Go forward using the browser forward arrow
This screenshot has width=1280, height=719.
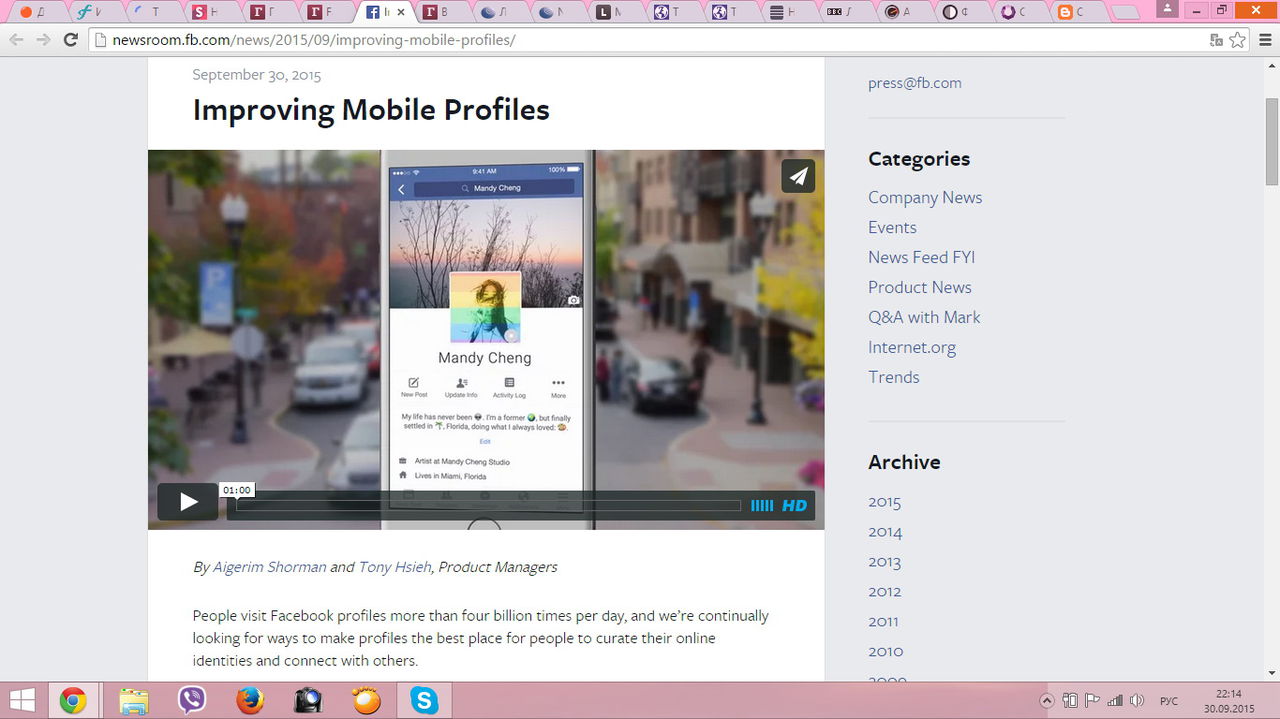(x=43, y=40)
